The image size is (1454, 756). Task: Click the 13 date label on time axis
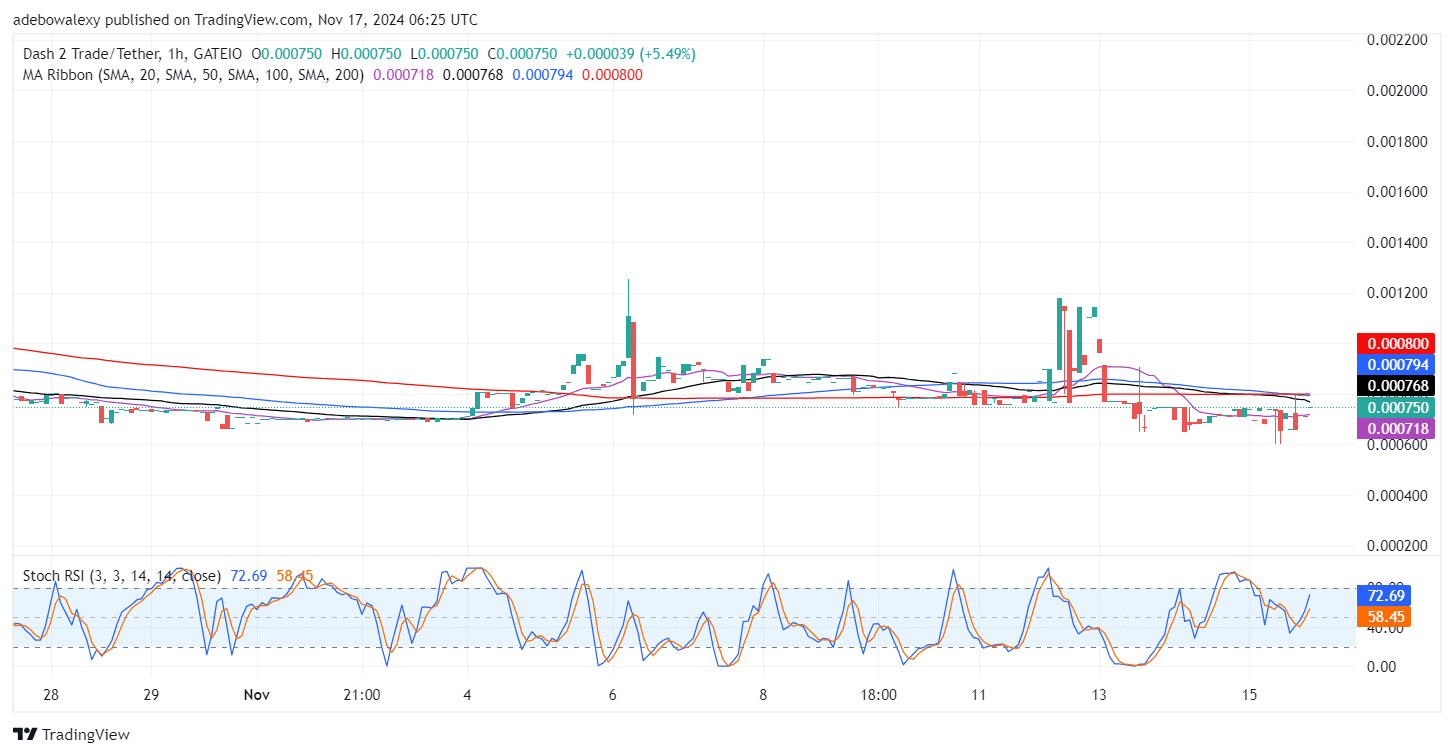click(x=1099, y=695)
